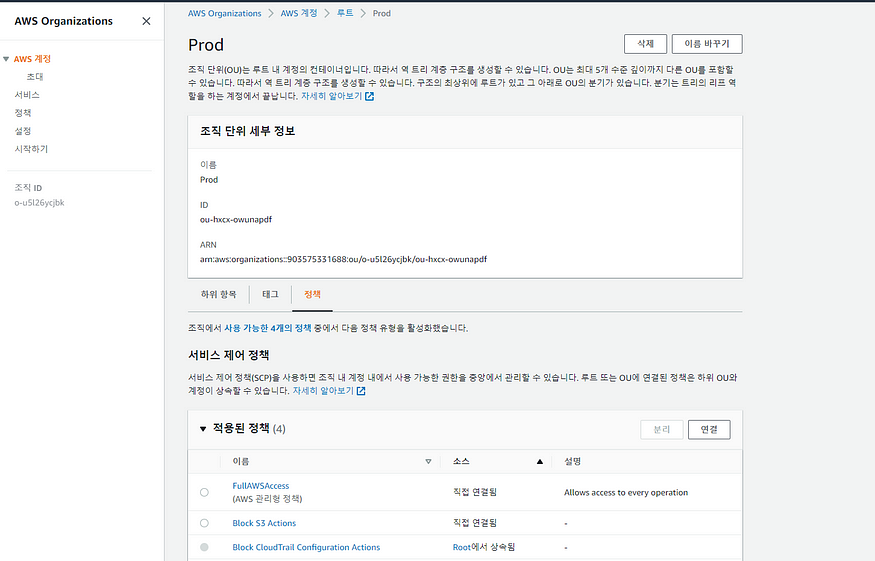Open the FullAWSAccess policy link
Viewport: 875px width, 561px height.
tap(261, 486)
